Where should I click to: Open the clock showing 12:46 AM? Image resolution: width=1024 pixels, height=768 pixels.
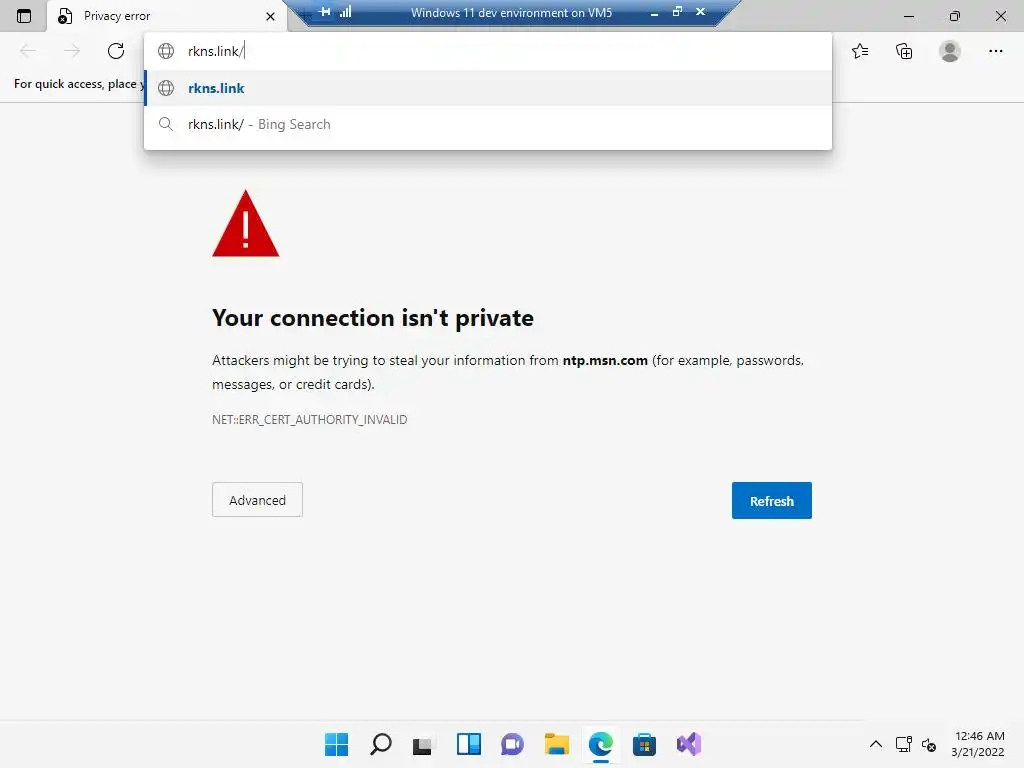point(978,744)
